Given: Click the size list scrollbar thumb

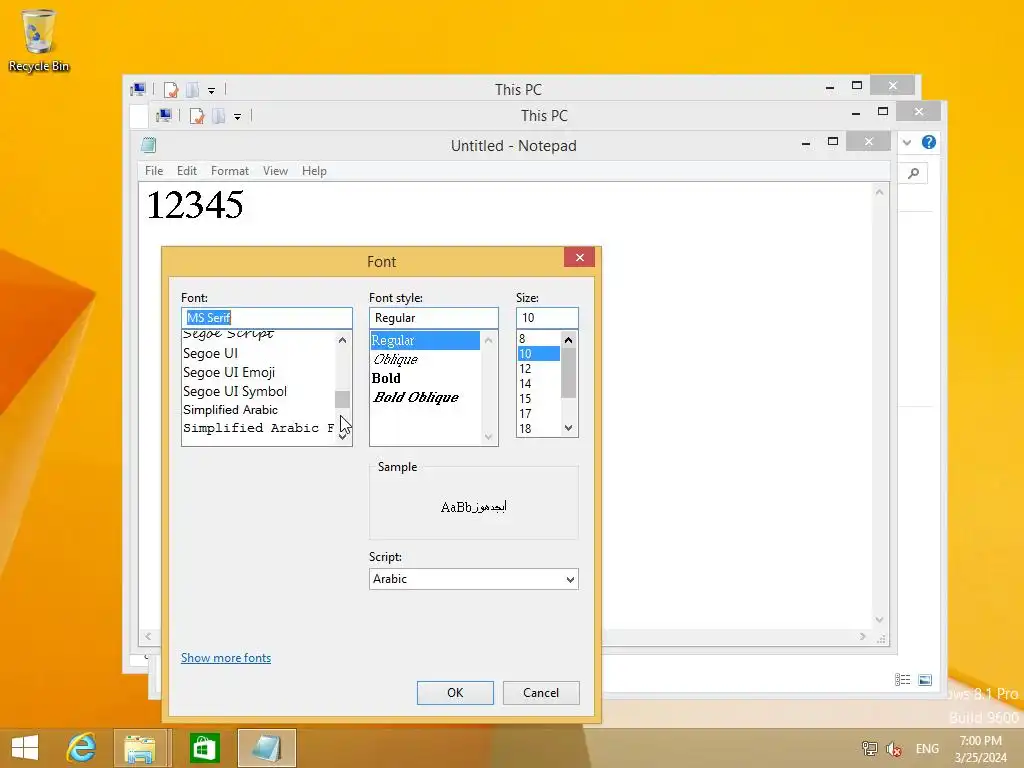Looking at the screenshot, I should coord(568,373).
